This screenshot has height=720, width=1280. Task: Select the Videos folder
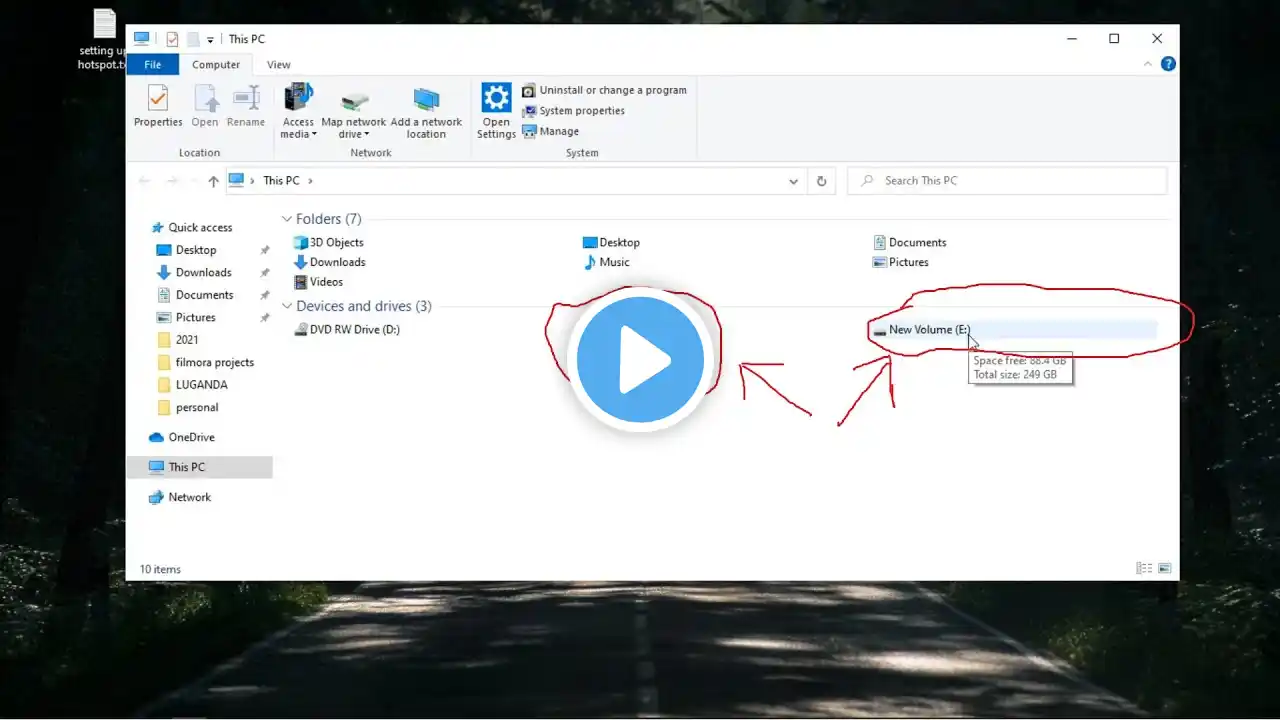318,282
